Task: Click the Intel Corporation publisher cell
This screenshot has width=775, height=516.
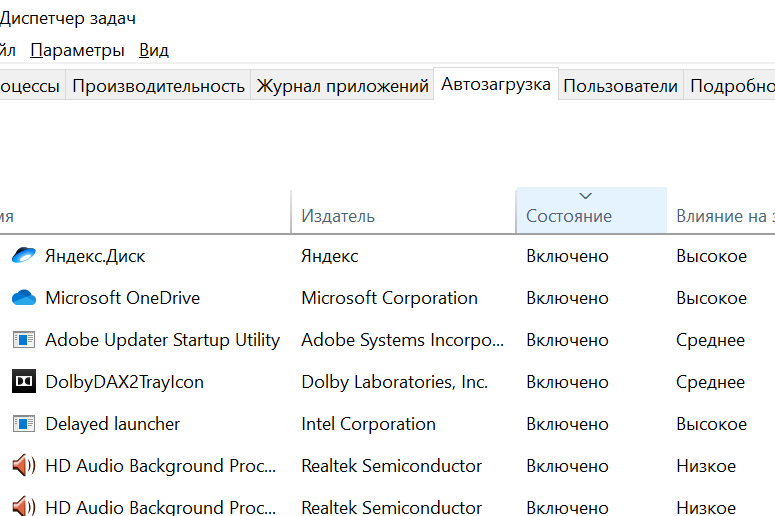Action: (x=368, y=424)
